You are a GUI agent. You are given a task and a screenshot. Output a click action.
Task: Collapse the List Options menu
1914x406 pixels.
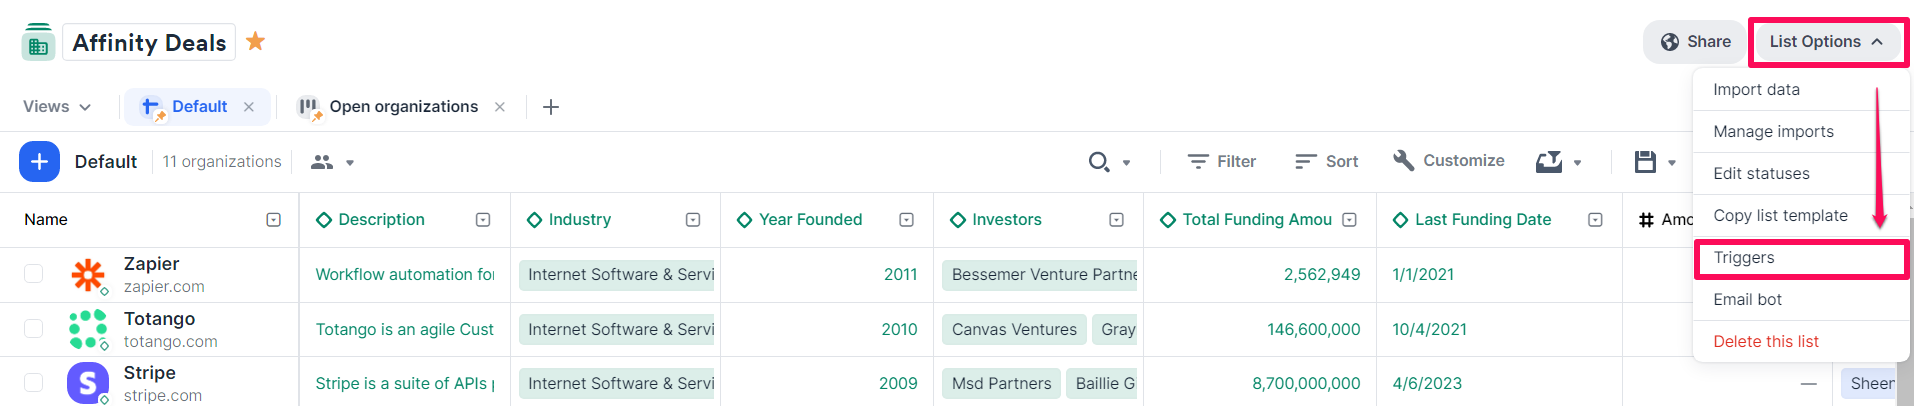(x=1826, y=42)
